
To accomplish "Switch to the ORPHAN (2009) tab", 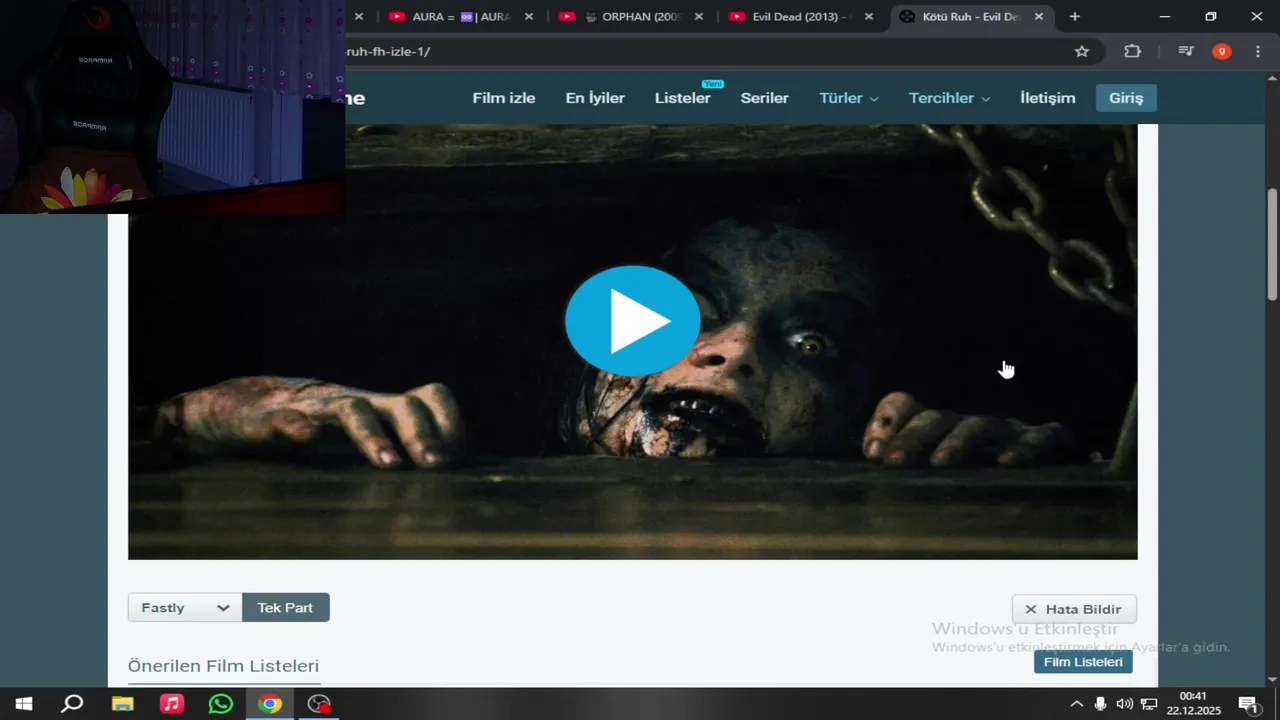I will coord(630,17).
